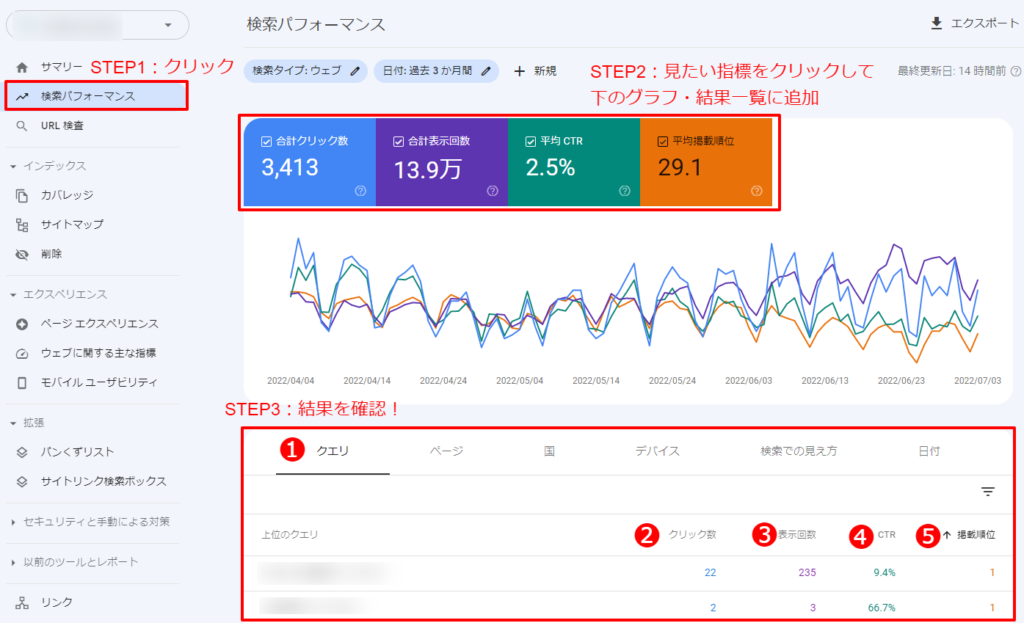Click the pencil icon on the date range chip

(487, 71)
